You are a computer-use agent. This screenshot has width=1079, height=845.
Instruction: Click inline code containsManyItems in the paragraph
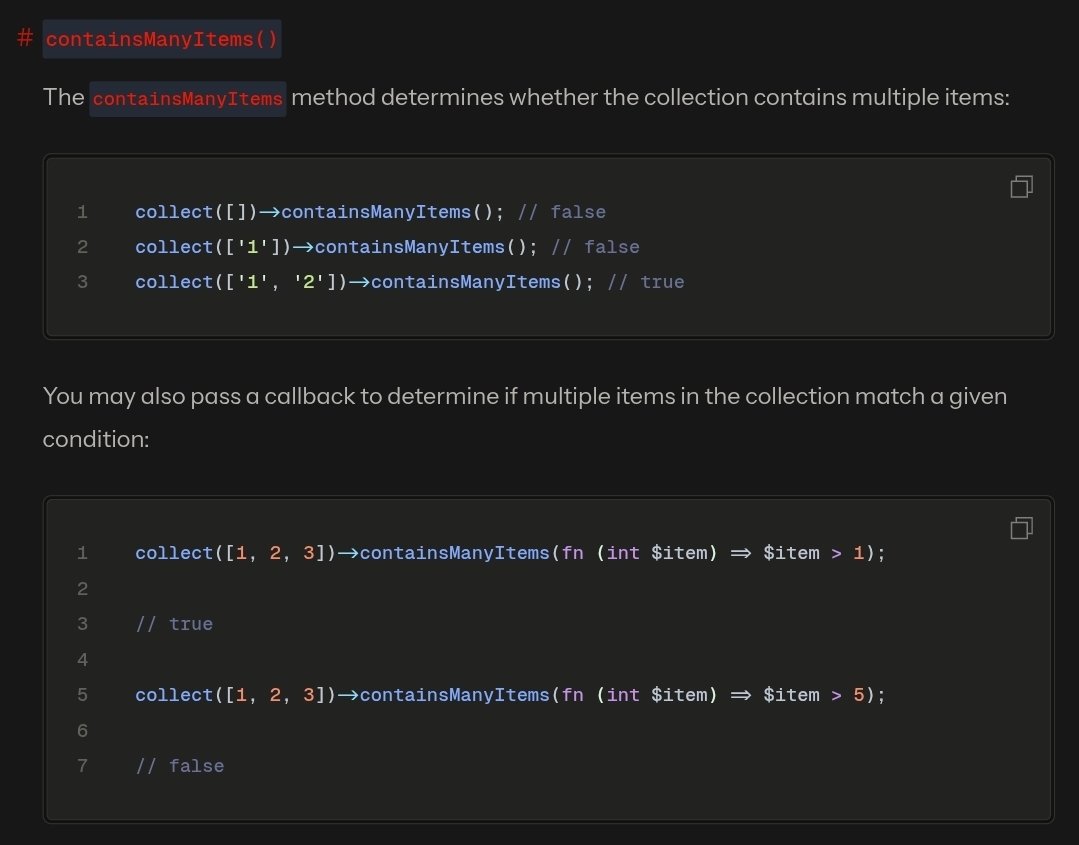click(187, 99)
